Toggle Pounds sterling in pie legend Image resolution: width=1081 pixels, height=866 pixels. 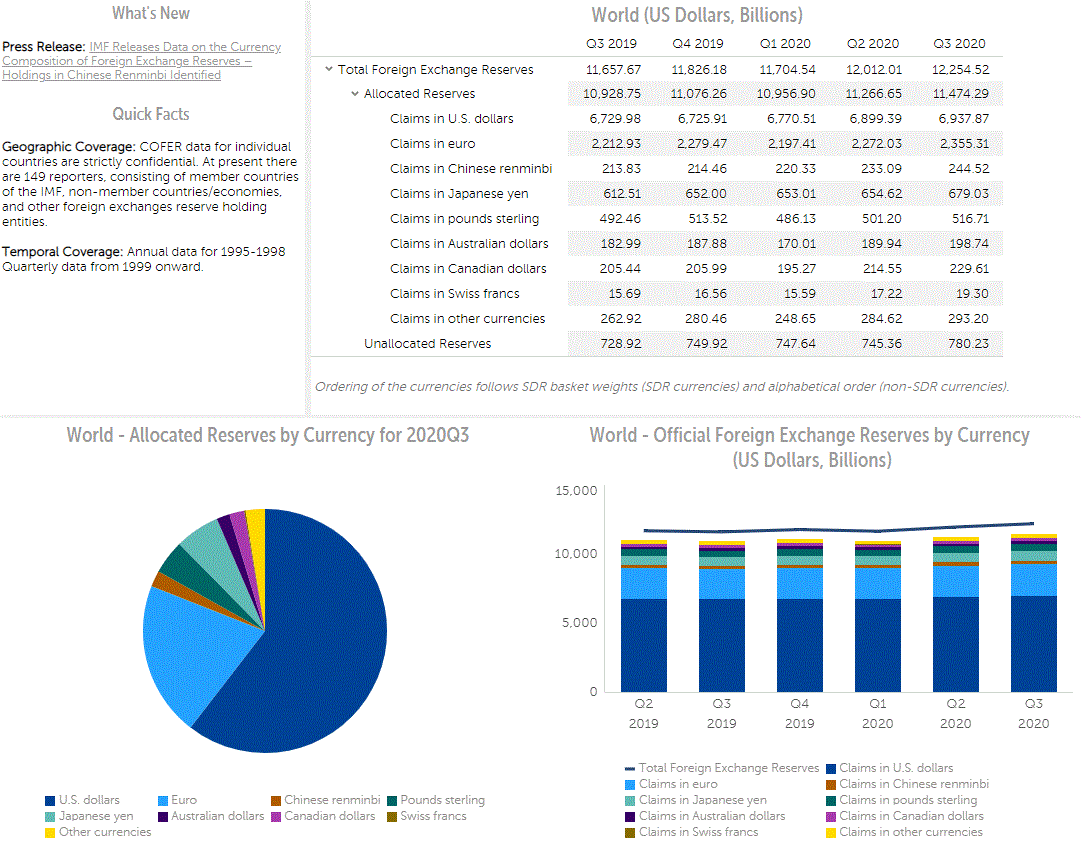point(392,800)
